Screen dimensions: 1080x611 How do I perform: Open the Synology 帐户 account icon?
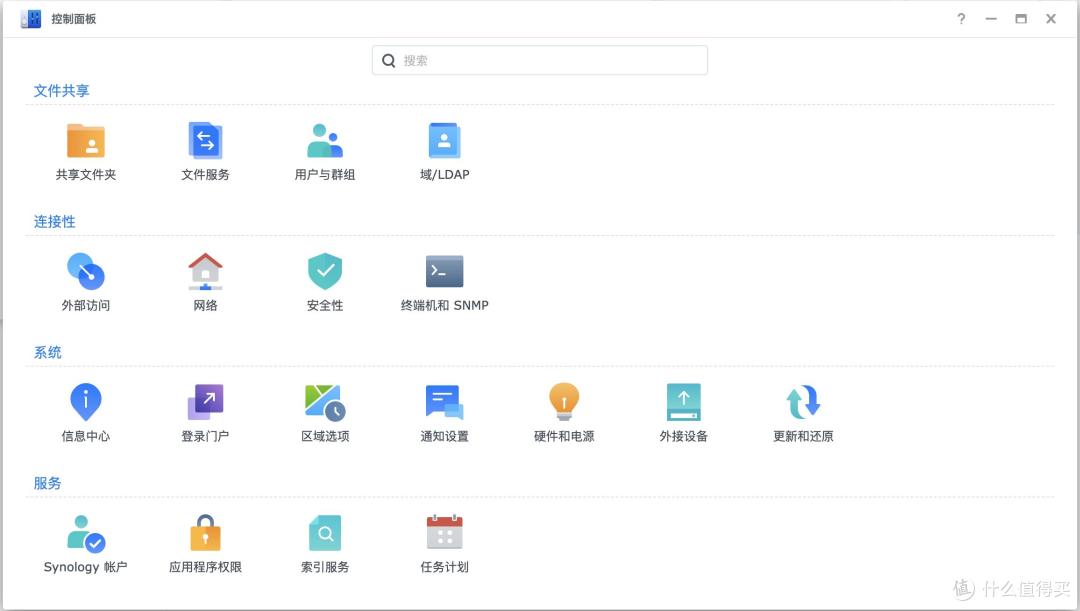pos(85,533)
